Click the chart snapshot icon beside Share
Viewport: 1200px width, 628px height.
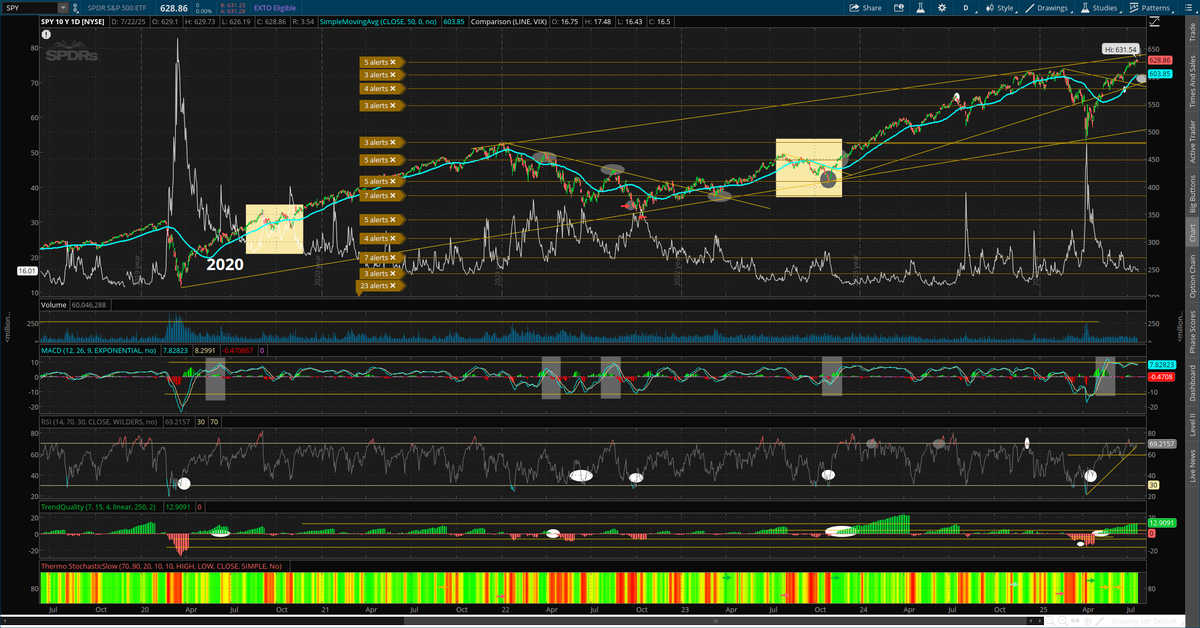pyautogui.click(x=898, y=8)
